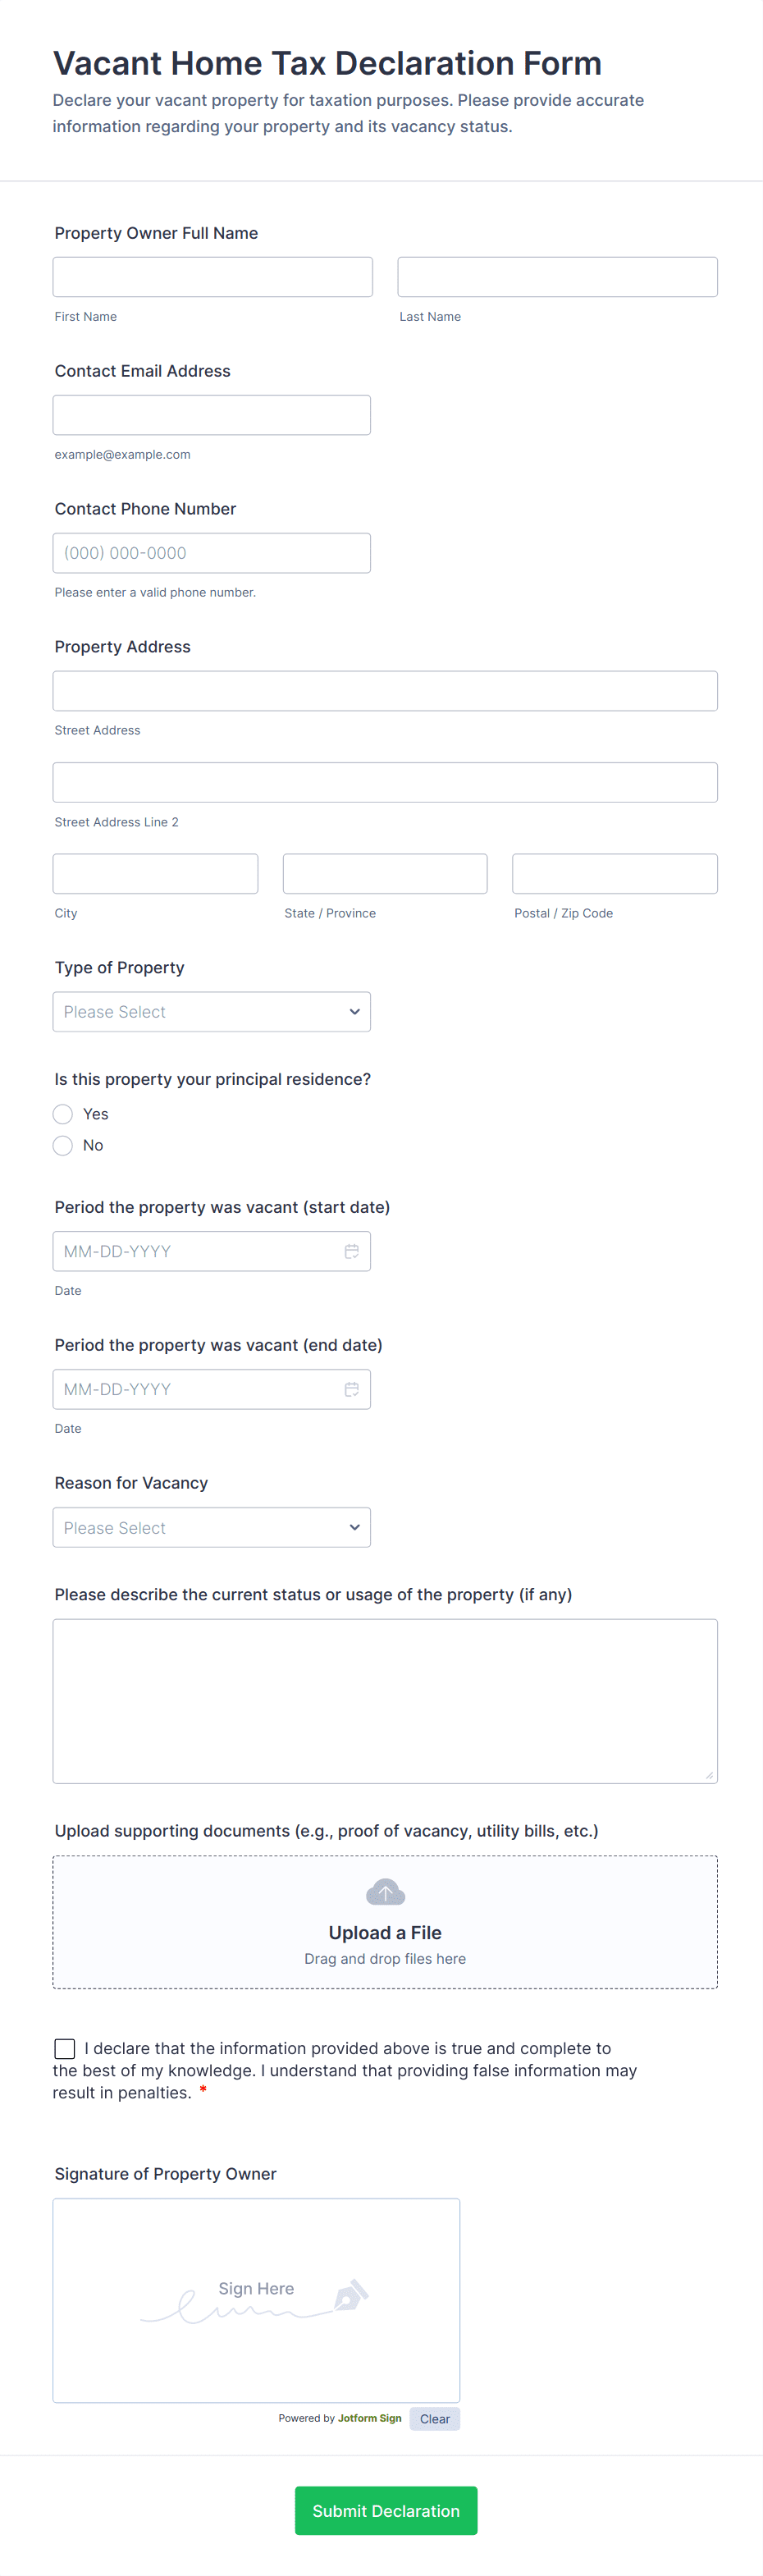This screenshot has width=763, height=2576.
Task: Click the pen icon in signature box
Action: pos(350,2294)
